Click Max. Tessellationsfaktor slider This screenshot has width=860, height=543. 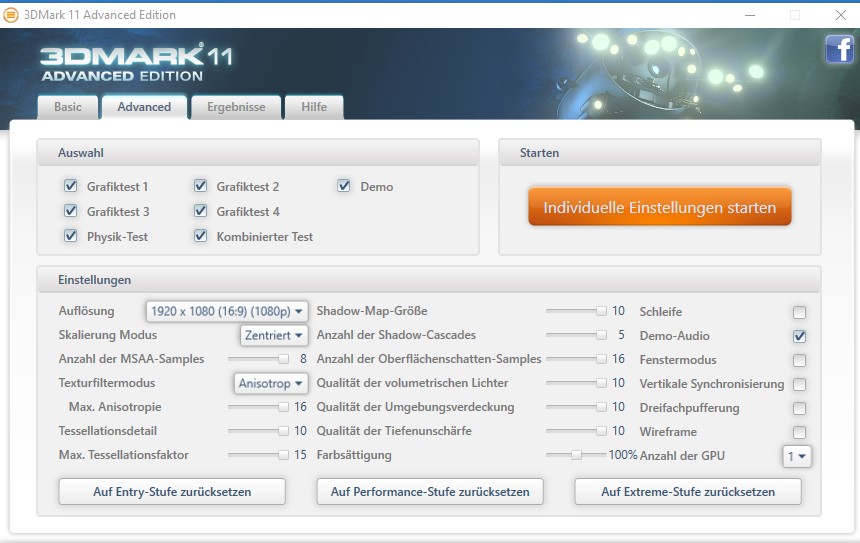tap(258, 455)
